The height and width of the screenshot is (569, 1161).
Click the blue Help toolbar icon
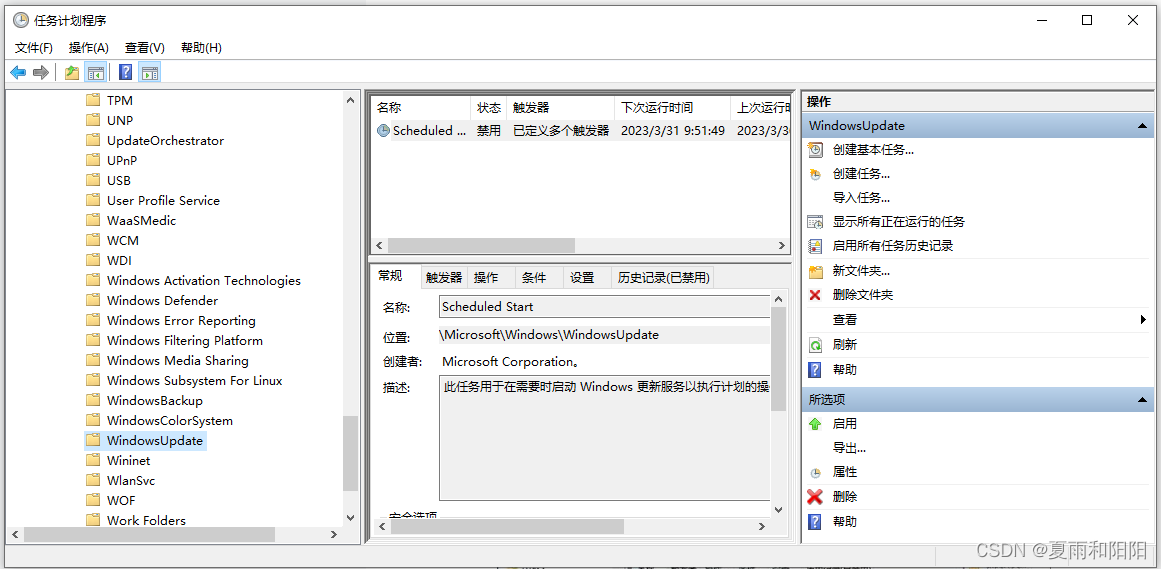[126, 73]
